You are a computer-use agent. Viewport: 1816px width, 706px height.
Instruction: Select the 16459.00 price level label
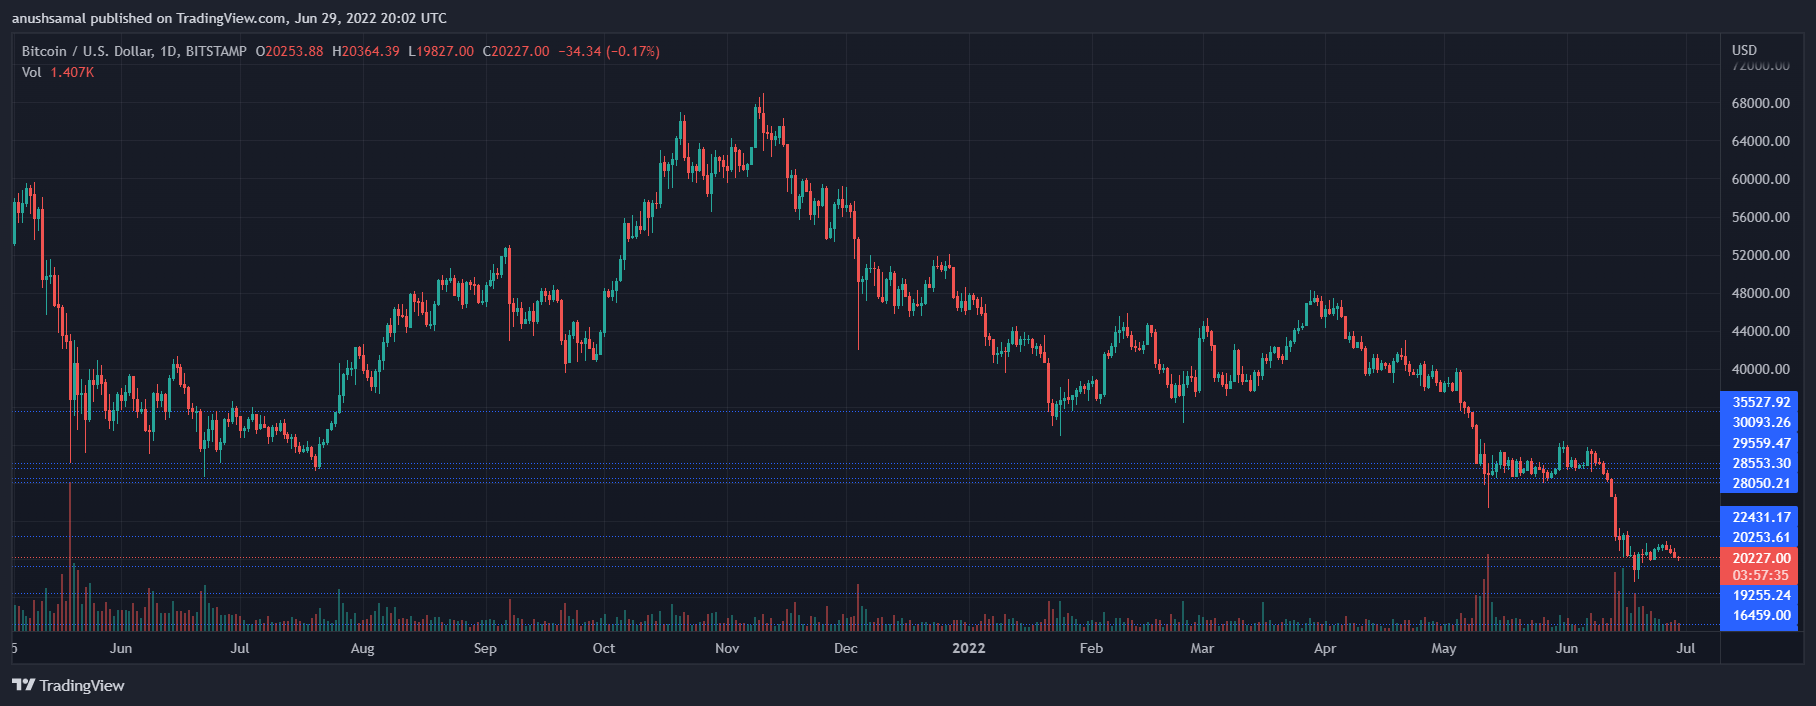click(1760, 615)
